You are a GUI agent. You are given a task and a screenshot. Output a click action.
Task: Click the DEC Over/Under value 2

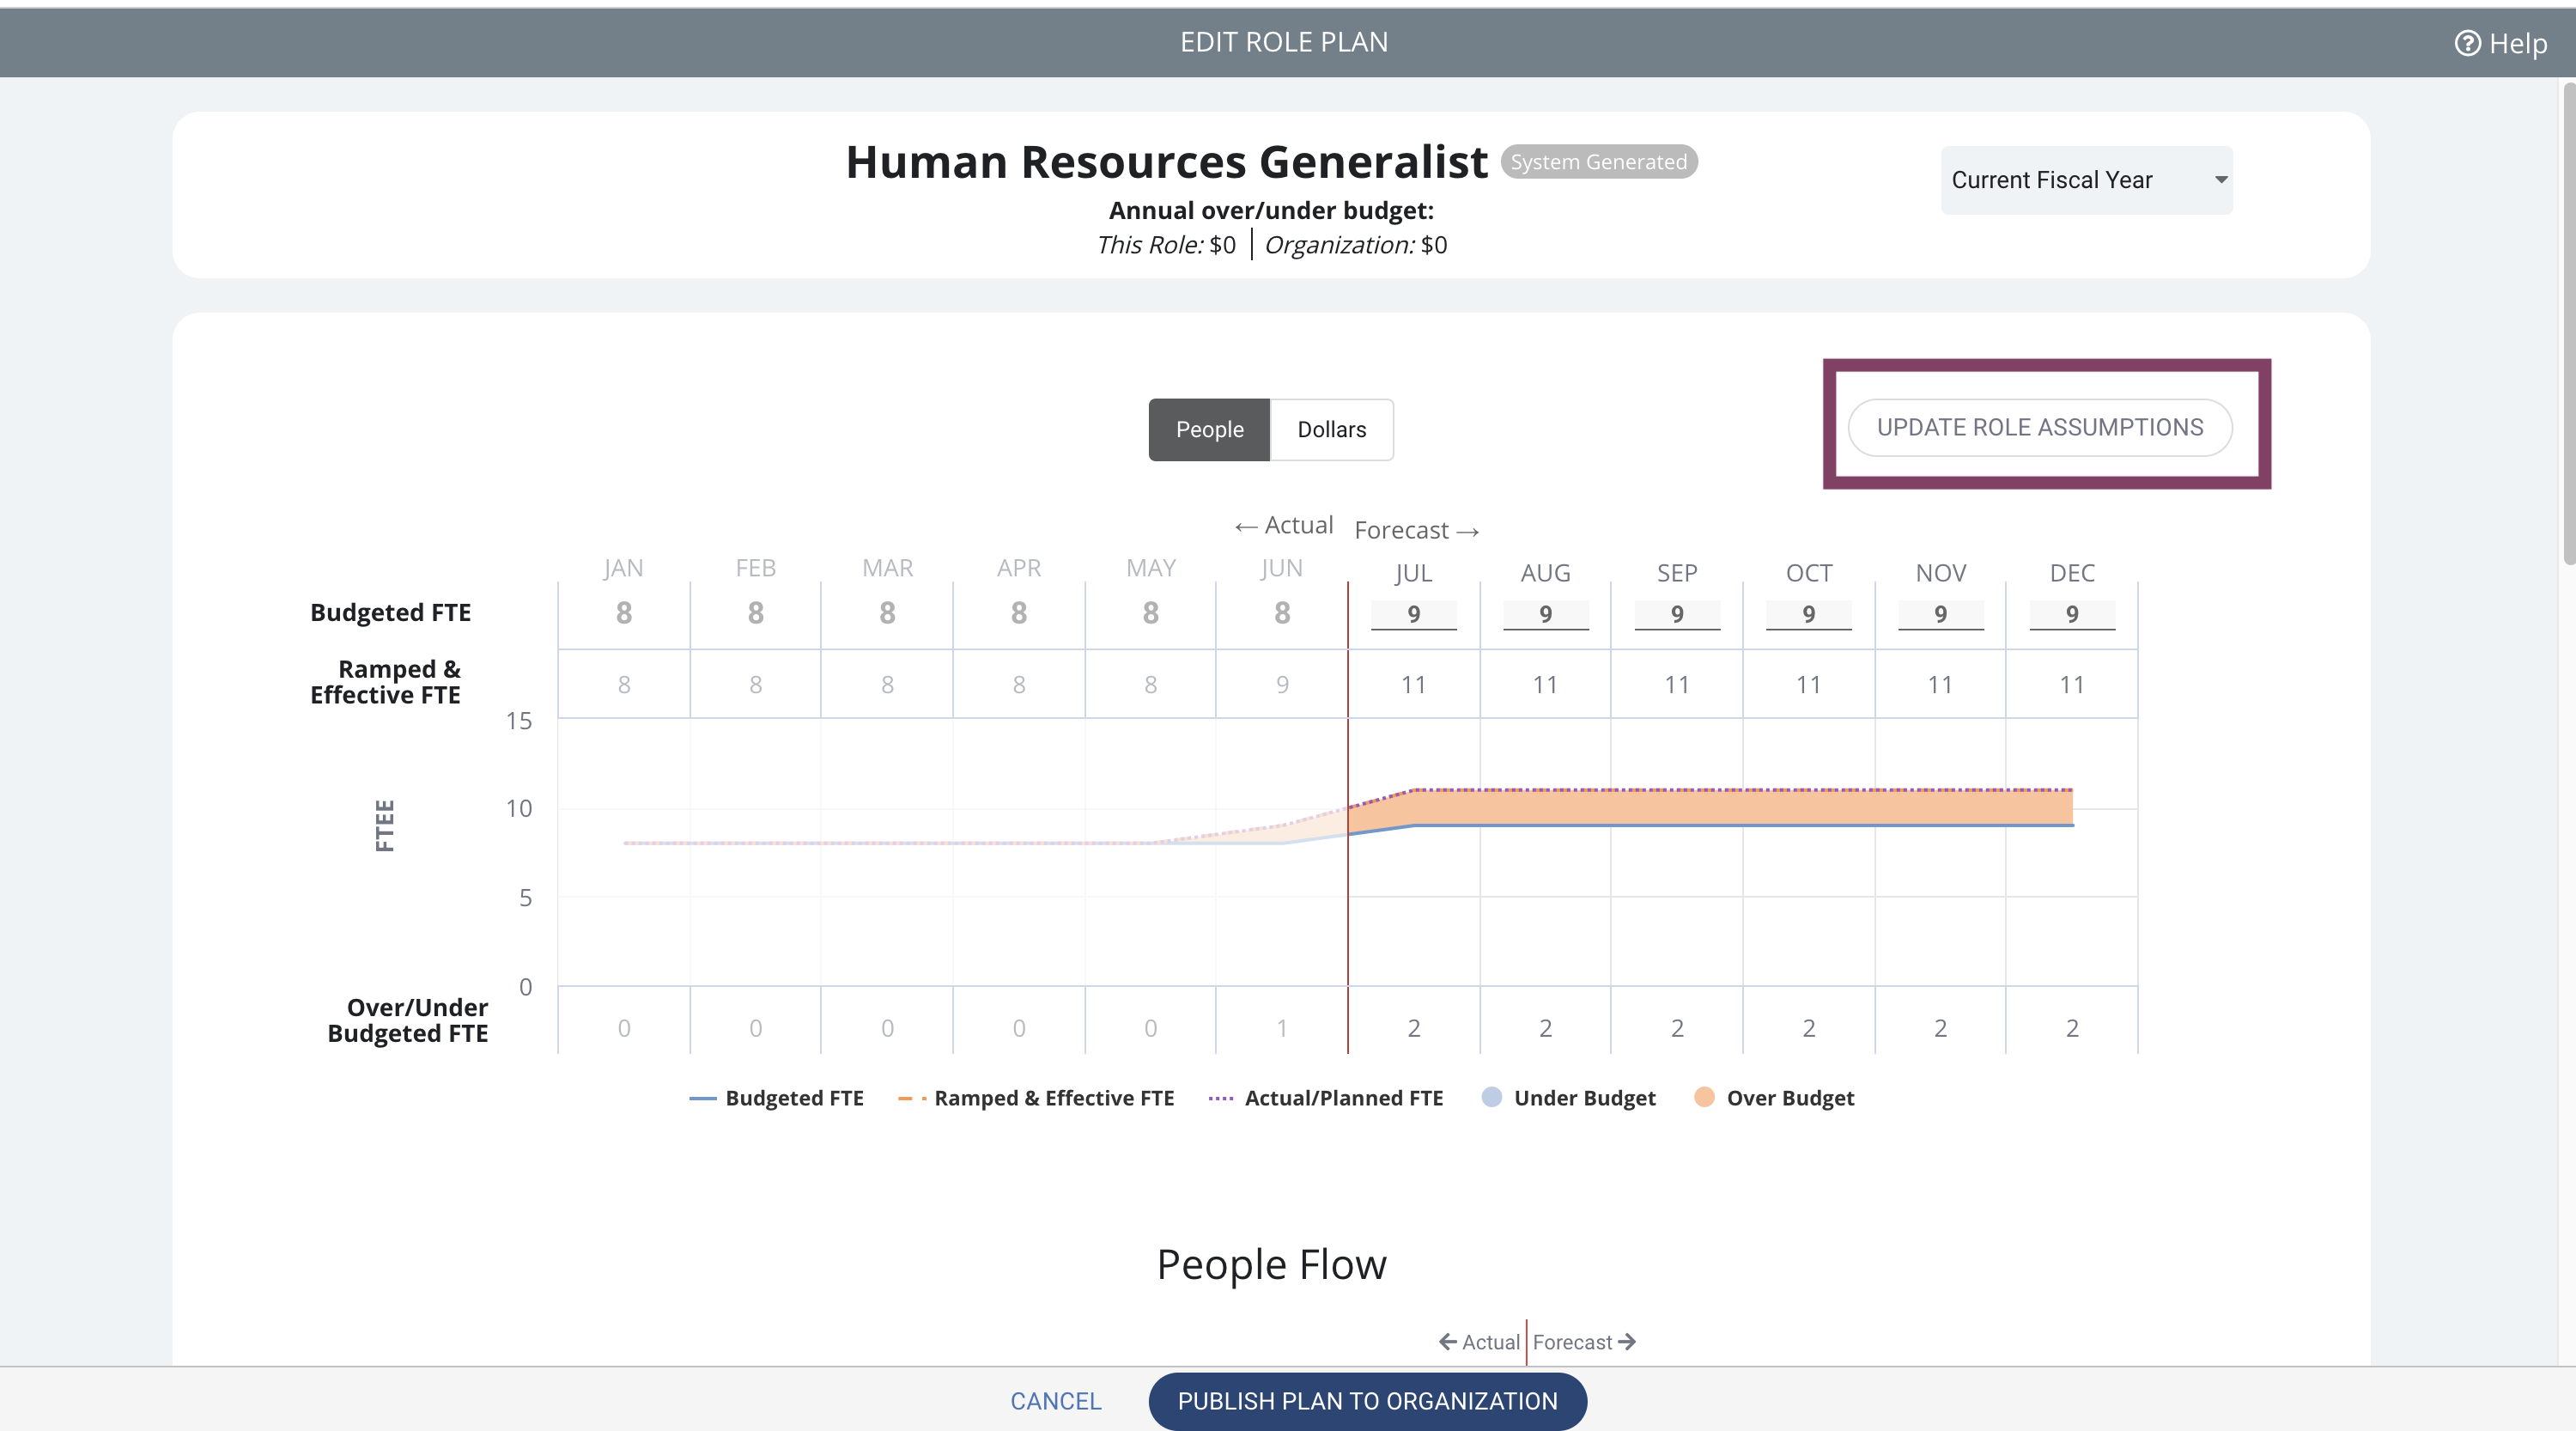(x=2072, y=1028)
